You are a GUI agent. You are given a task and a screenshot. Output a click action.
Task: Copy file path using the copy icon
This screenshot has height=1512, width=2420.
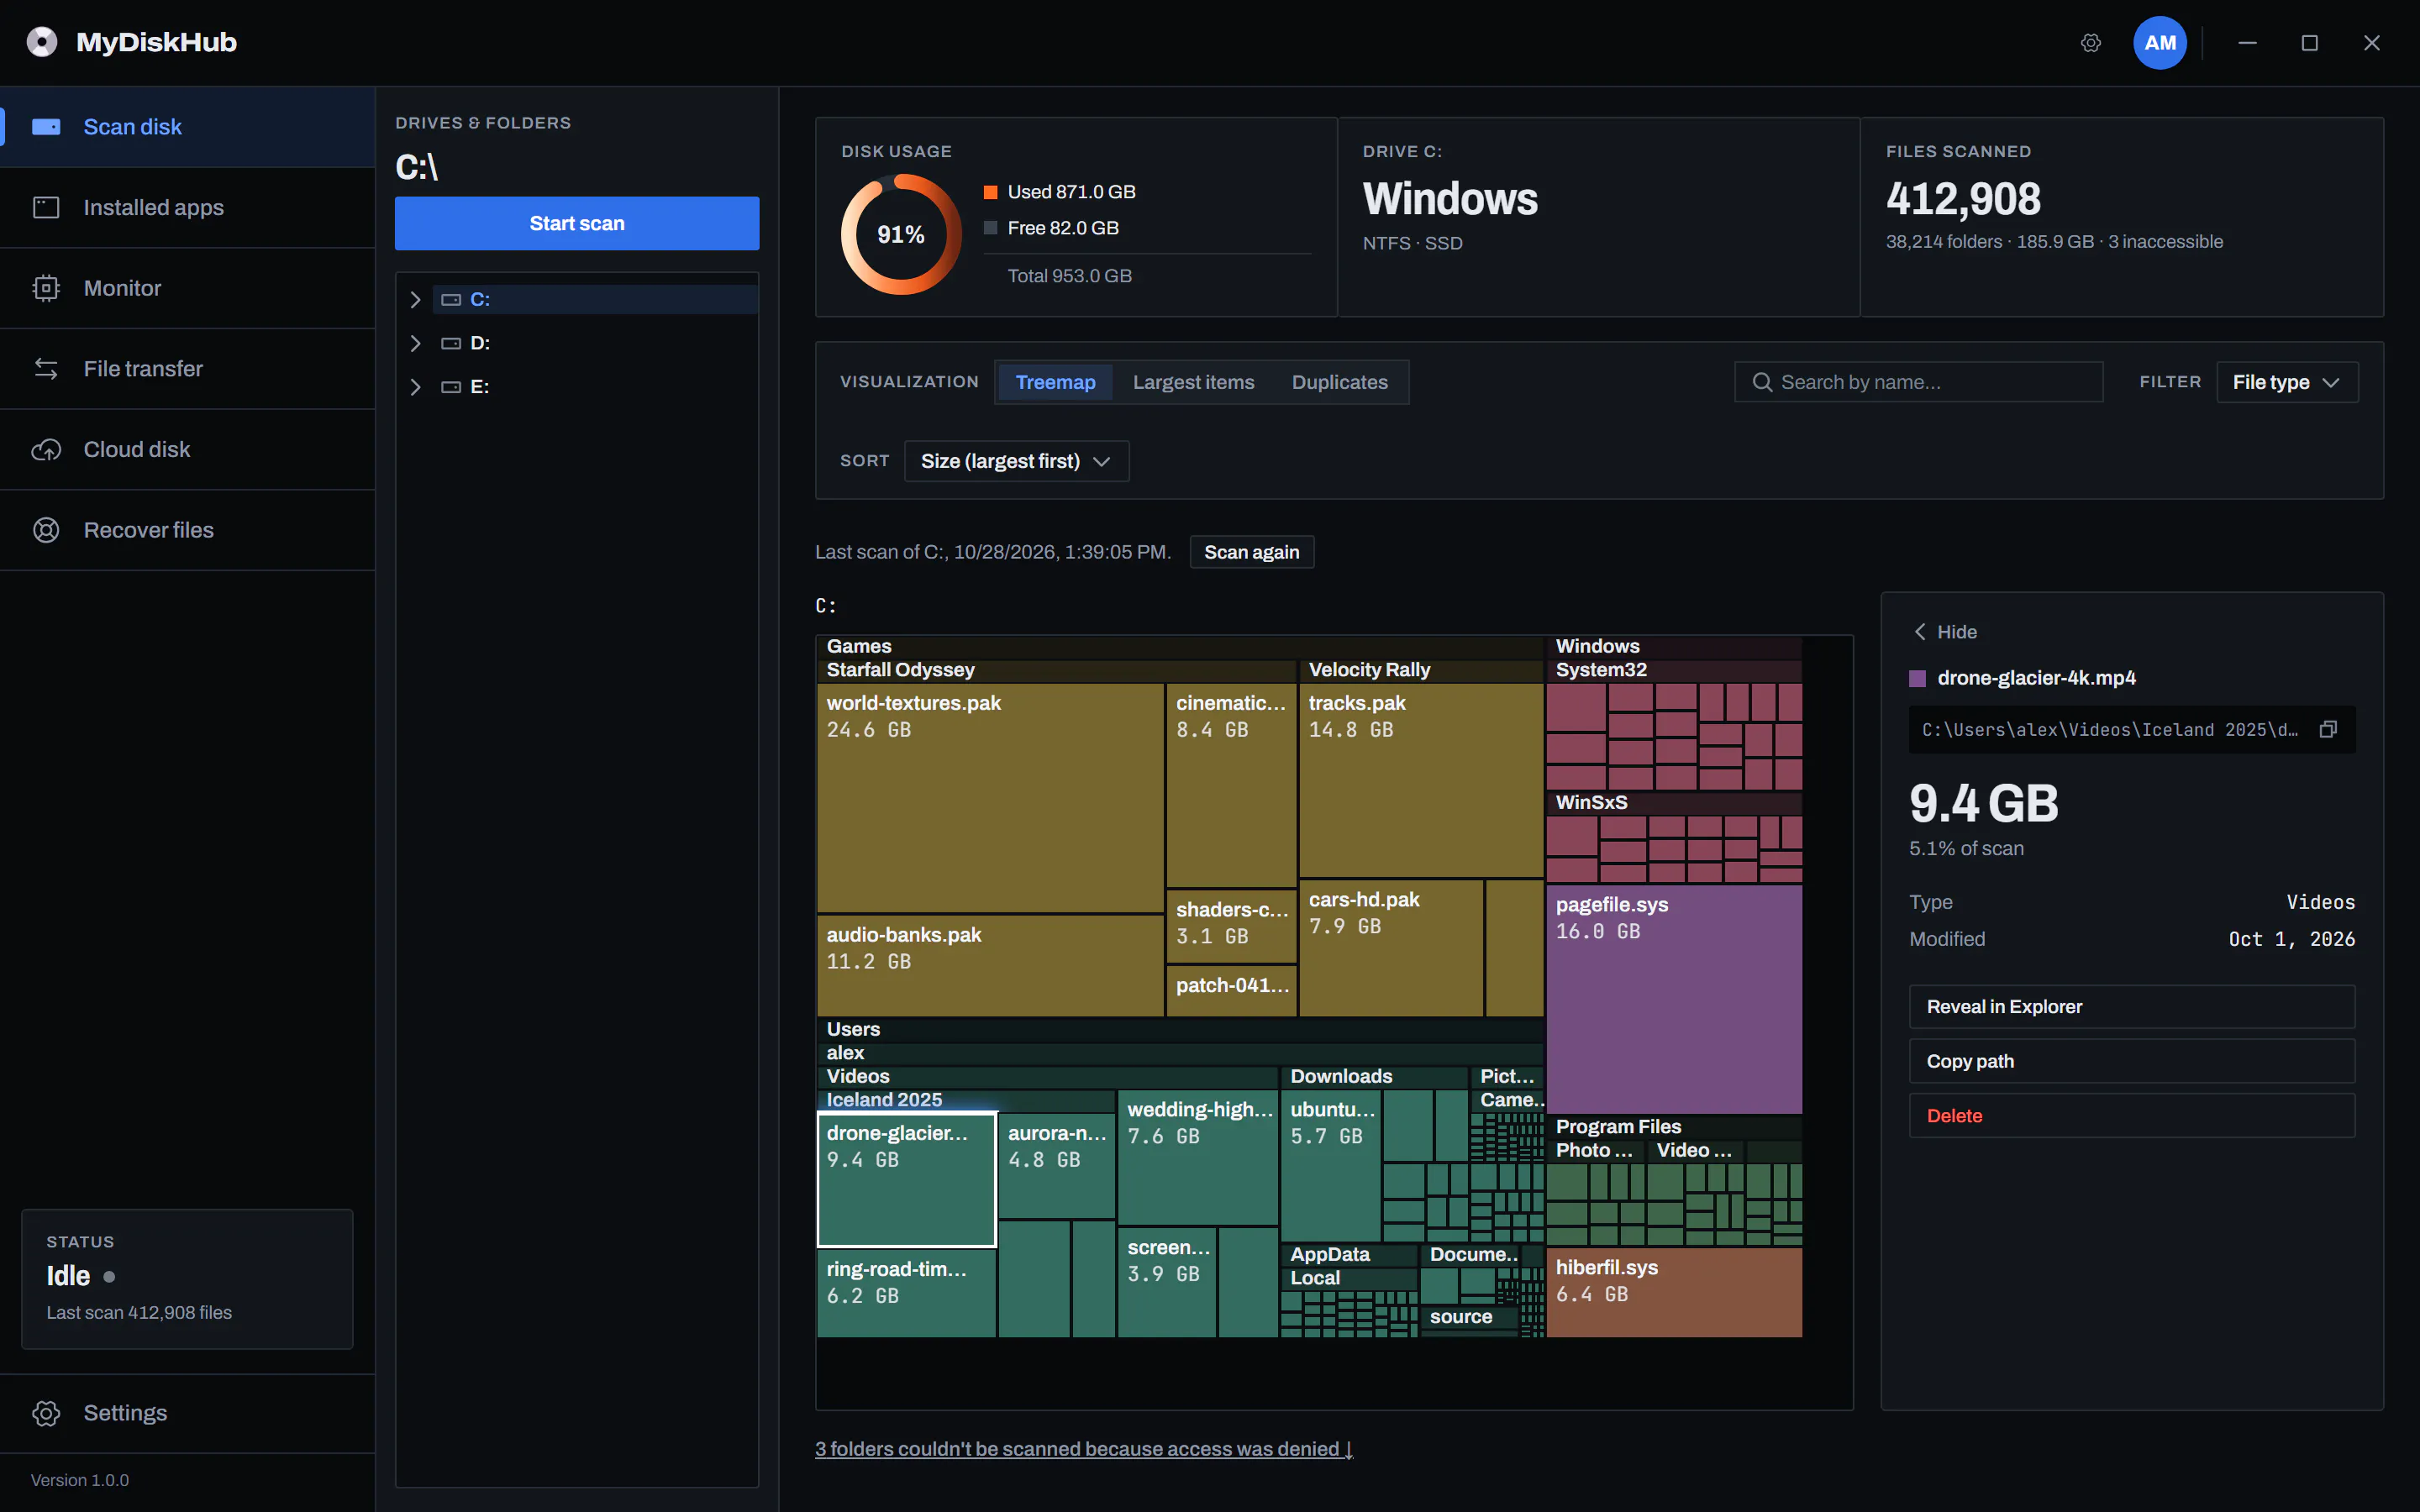[2328, 729]
